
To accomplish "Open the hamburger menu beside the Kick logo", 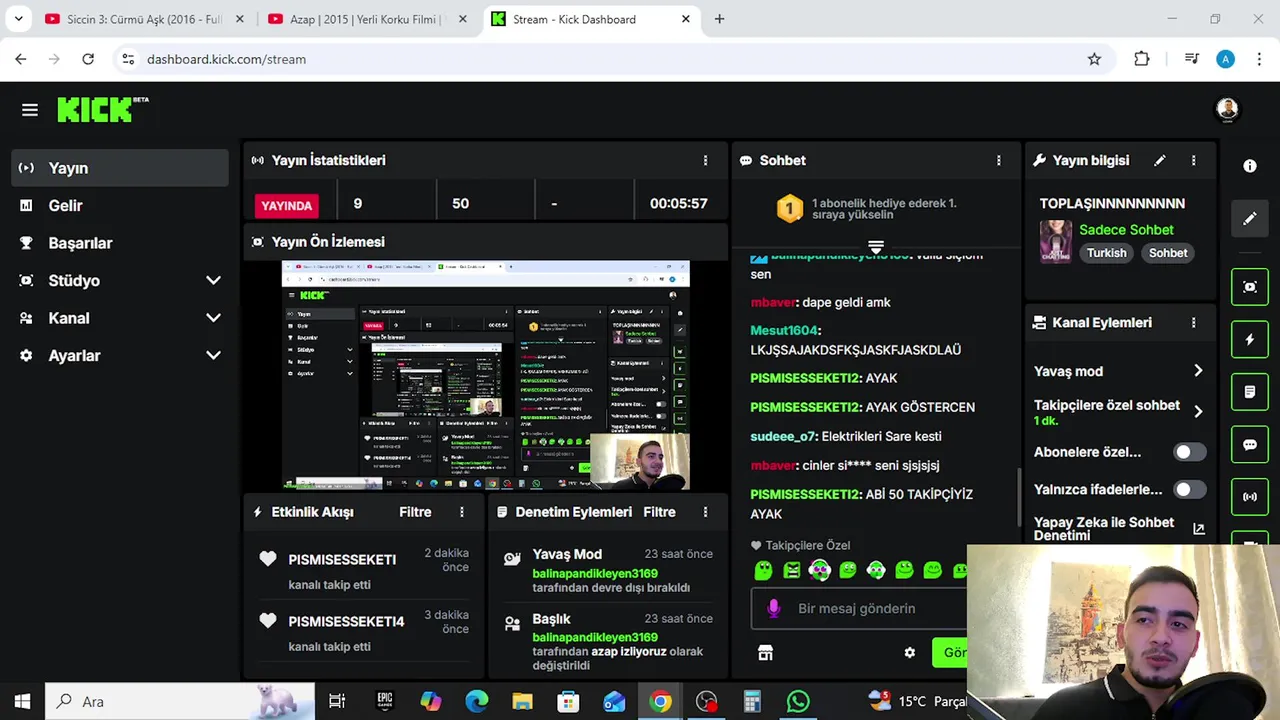I will tap(30, 110).
